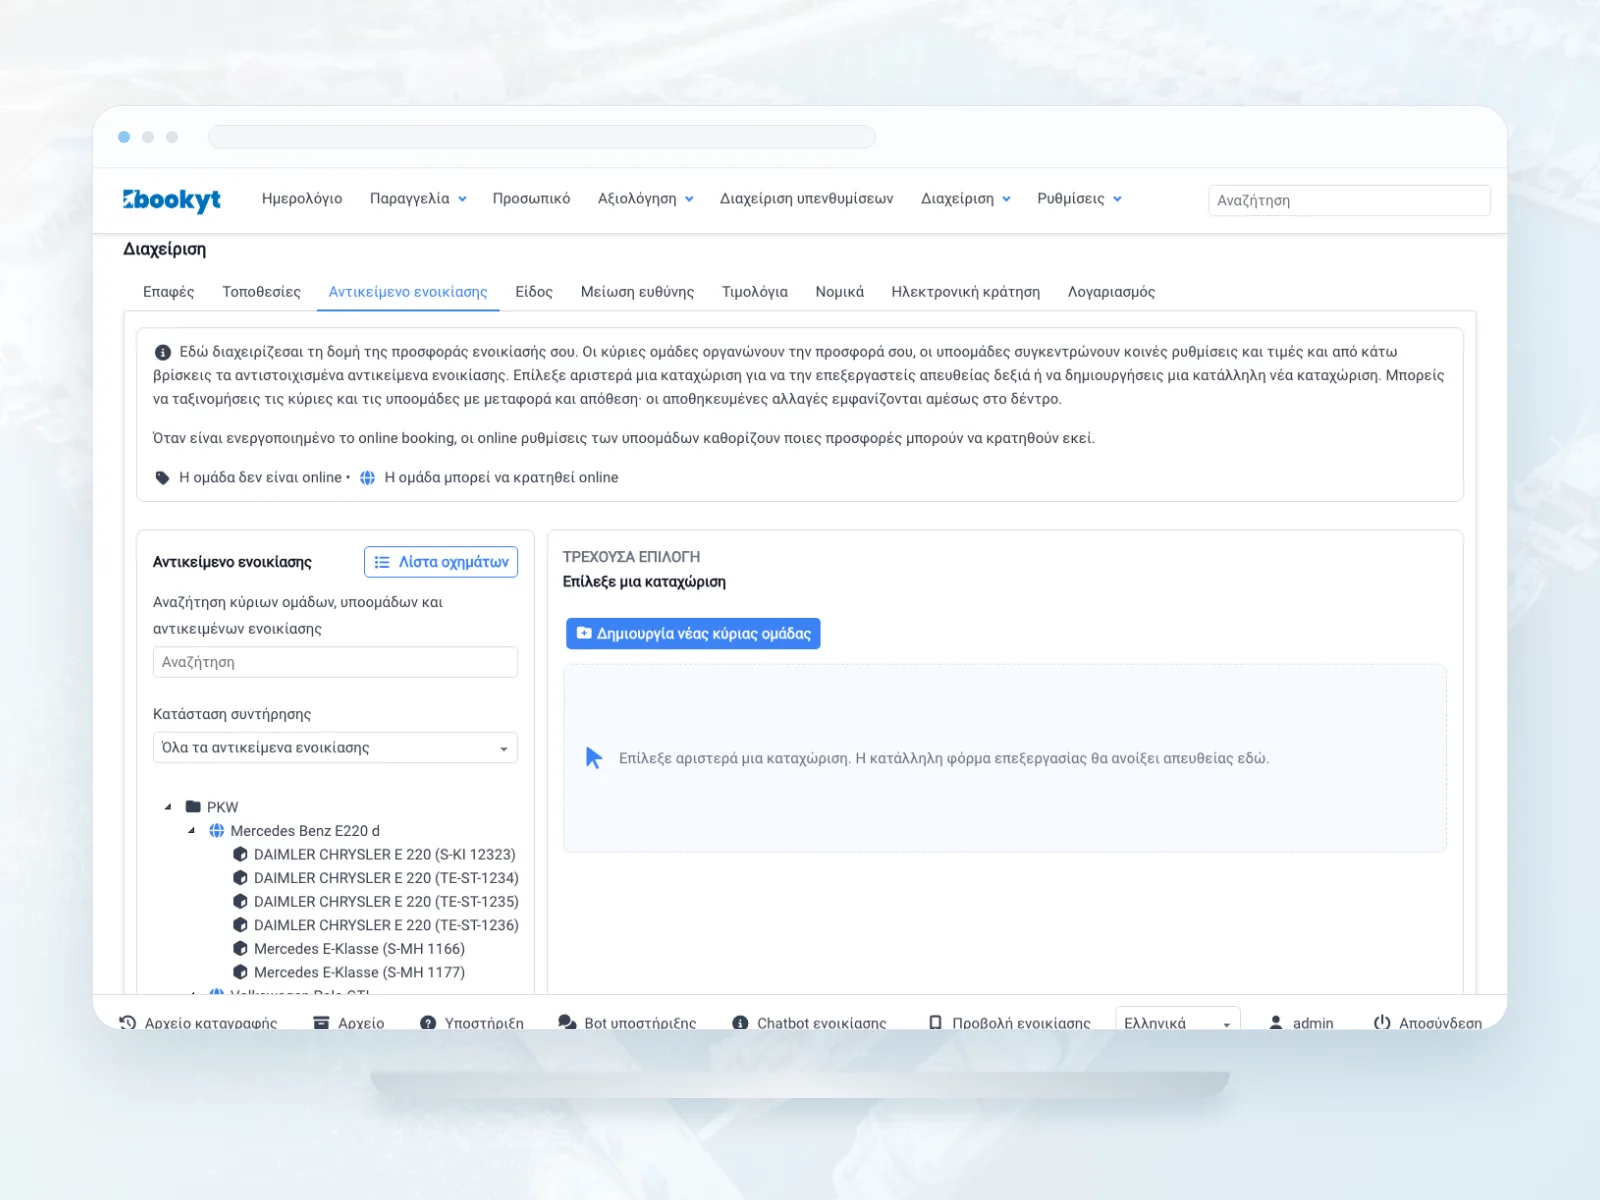Switch to the Επαφές tab

pyautogui.click(x=169, y=292)
